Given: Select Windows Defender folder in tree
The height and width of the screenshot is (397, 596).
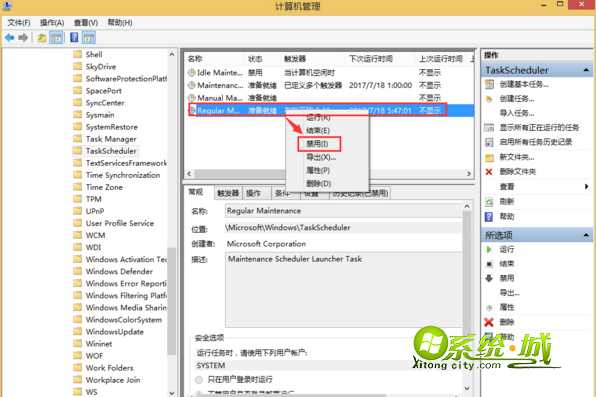Looking at the screenshot, I should (119, 272).
